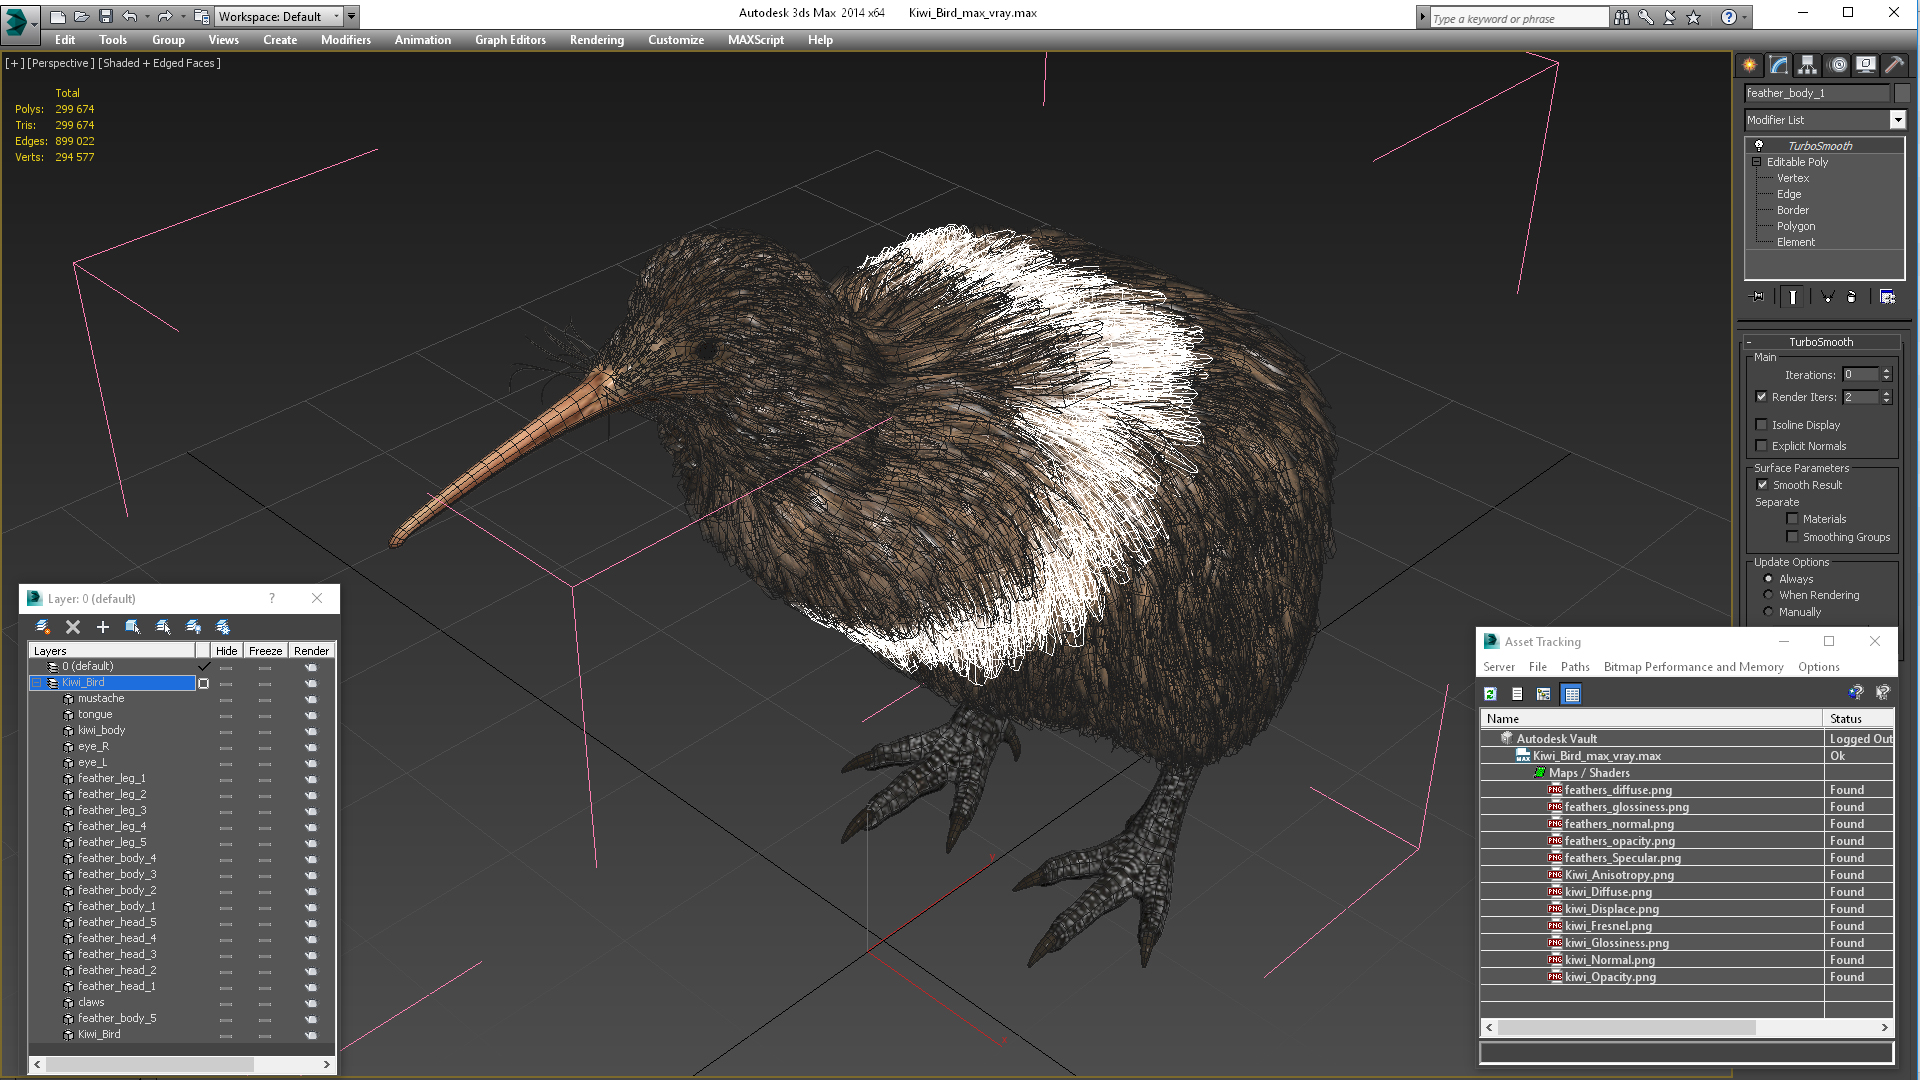
Task: Click the Redo arrow icon
Action: pos(164,16)
